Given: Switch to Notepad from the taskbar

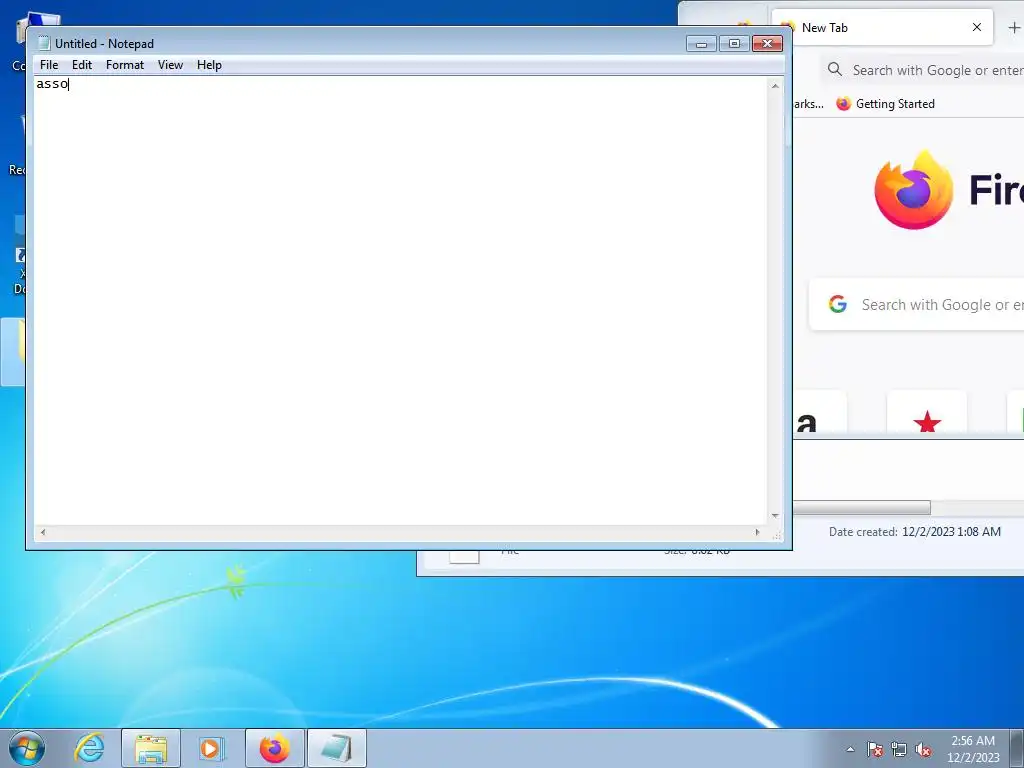Looking at the screenshot, I should (336, 748).
